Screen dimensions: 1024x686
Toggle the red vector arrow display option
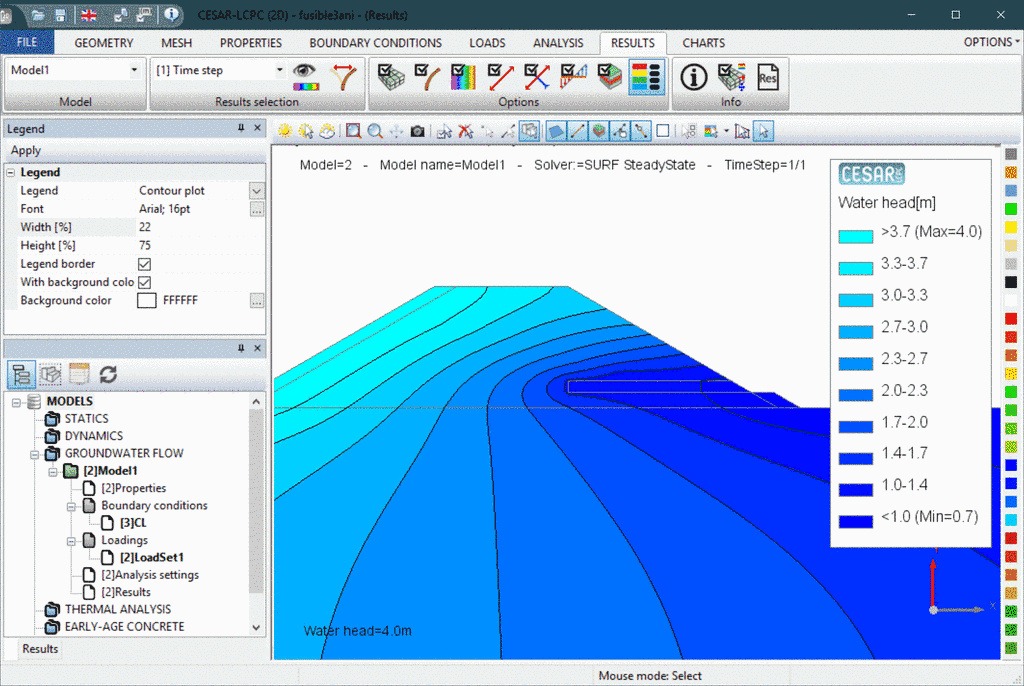pyautogui.click(x=500, y=76)
